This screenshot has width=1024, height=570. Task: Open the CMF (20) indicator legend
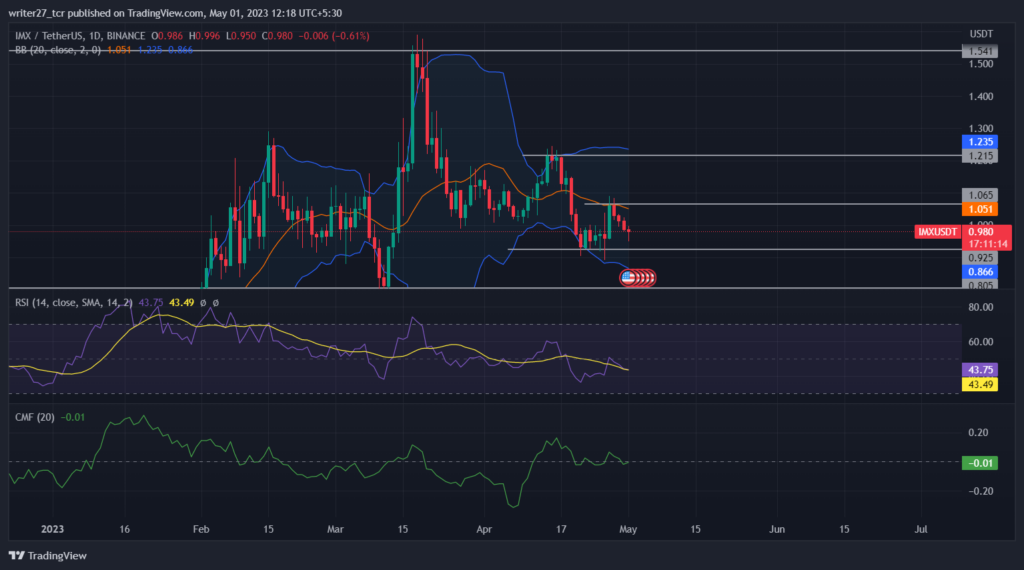point(35,417)
